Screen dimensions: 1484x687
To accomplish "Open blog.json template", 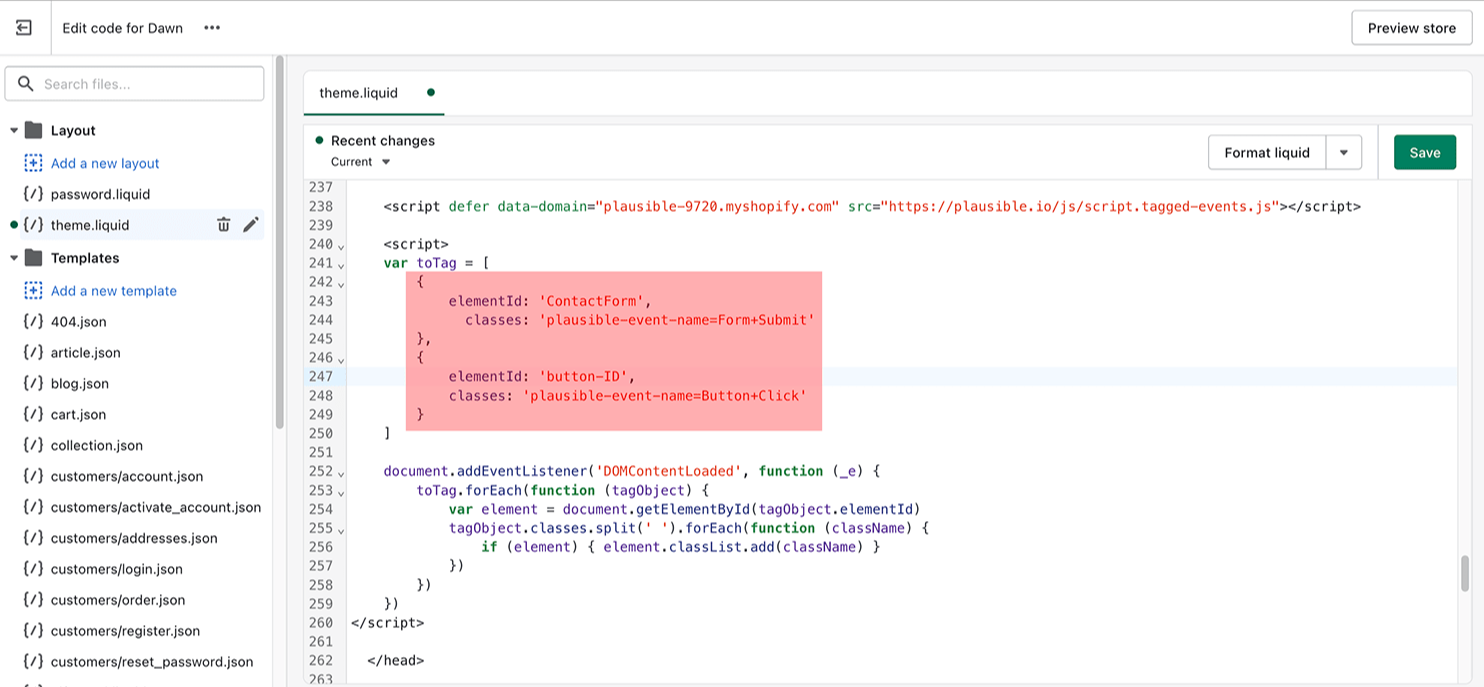I will pos(80,384).
